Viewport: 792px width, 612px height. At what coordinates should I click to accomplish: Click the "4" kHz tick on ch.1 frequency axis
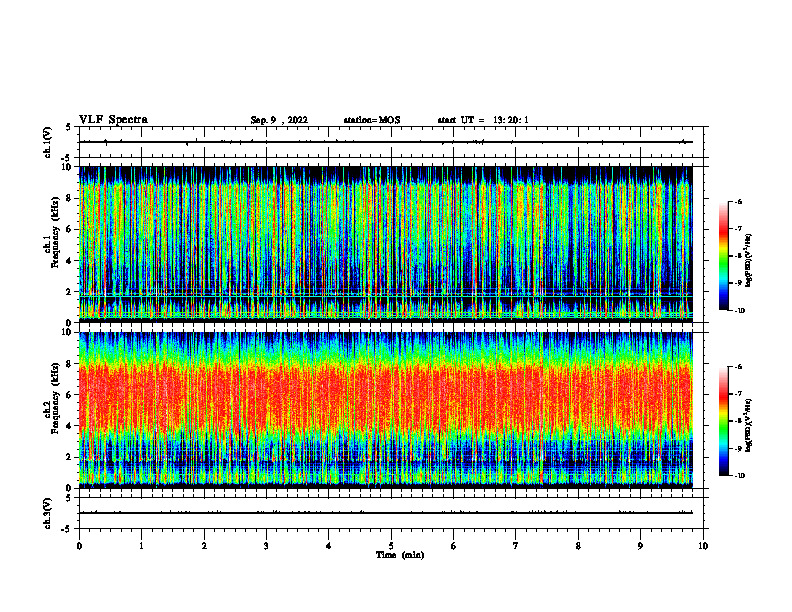pyautogui.click(x=70, y=261)
